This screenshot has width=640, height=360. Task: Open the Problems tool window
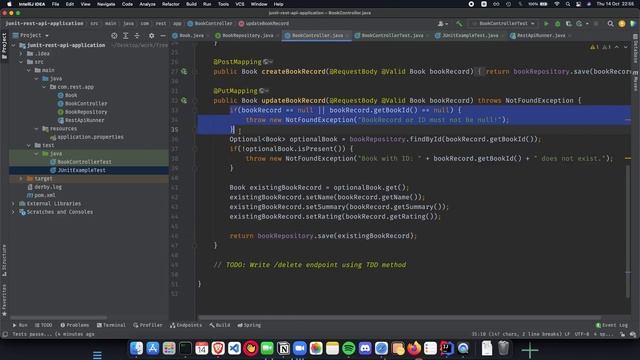tap(75, 325)
